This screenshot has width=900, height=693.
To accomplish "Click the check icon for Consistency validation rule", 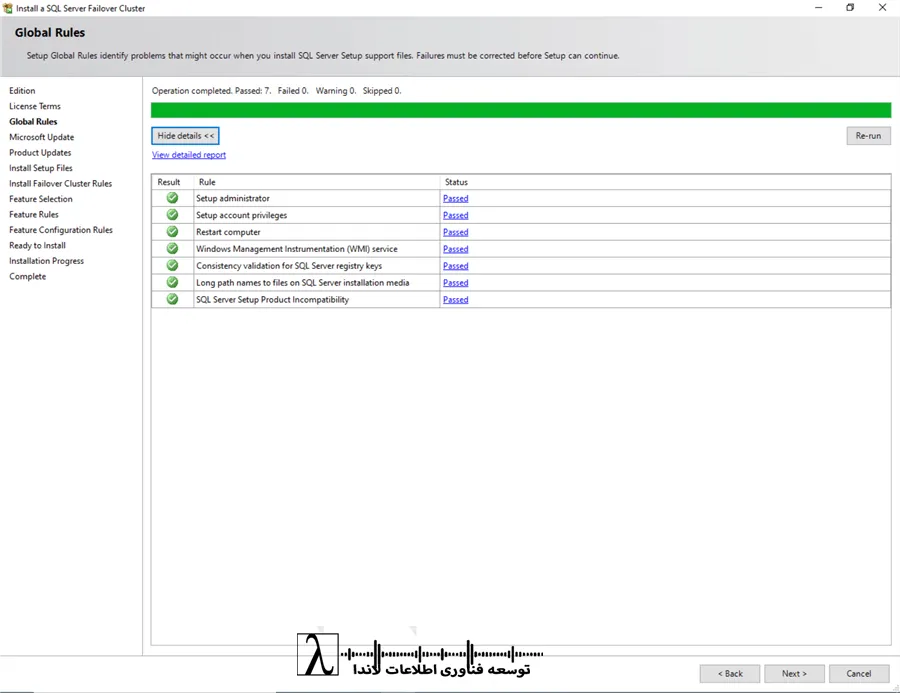I will pos(172,265).
